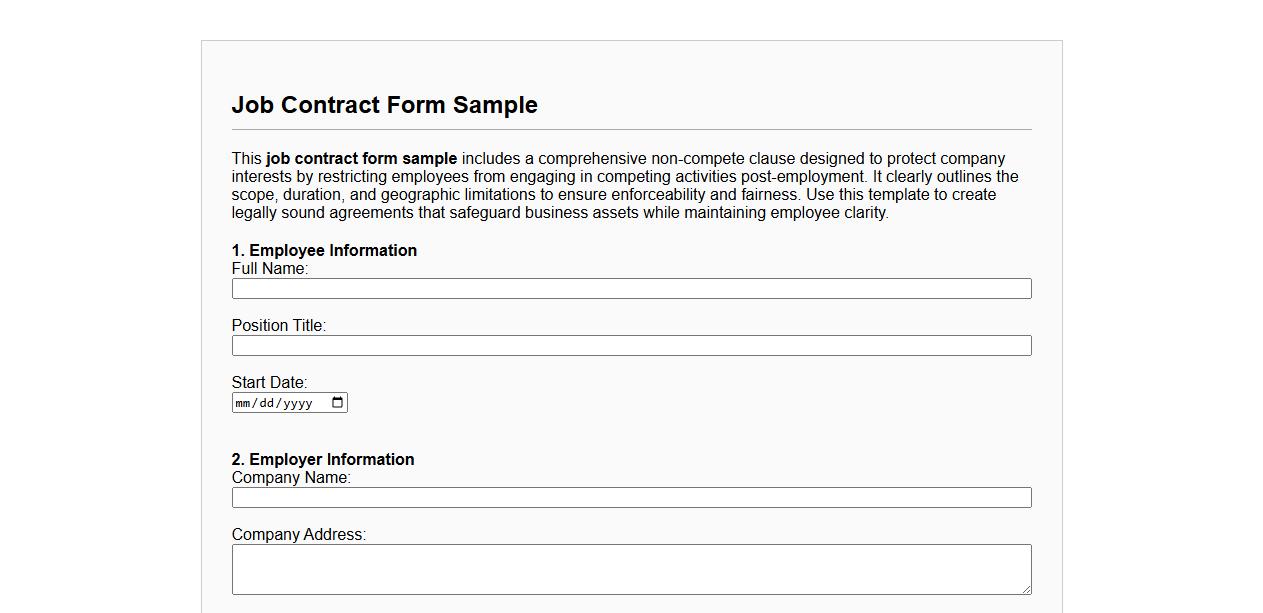Click the Job Contract Form Sample heading
Screen dimensions: 1263x613
pos(384,105)
